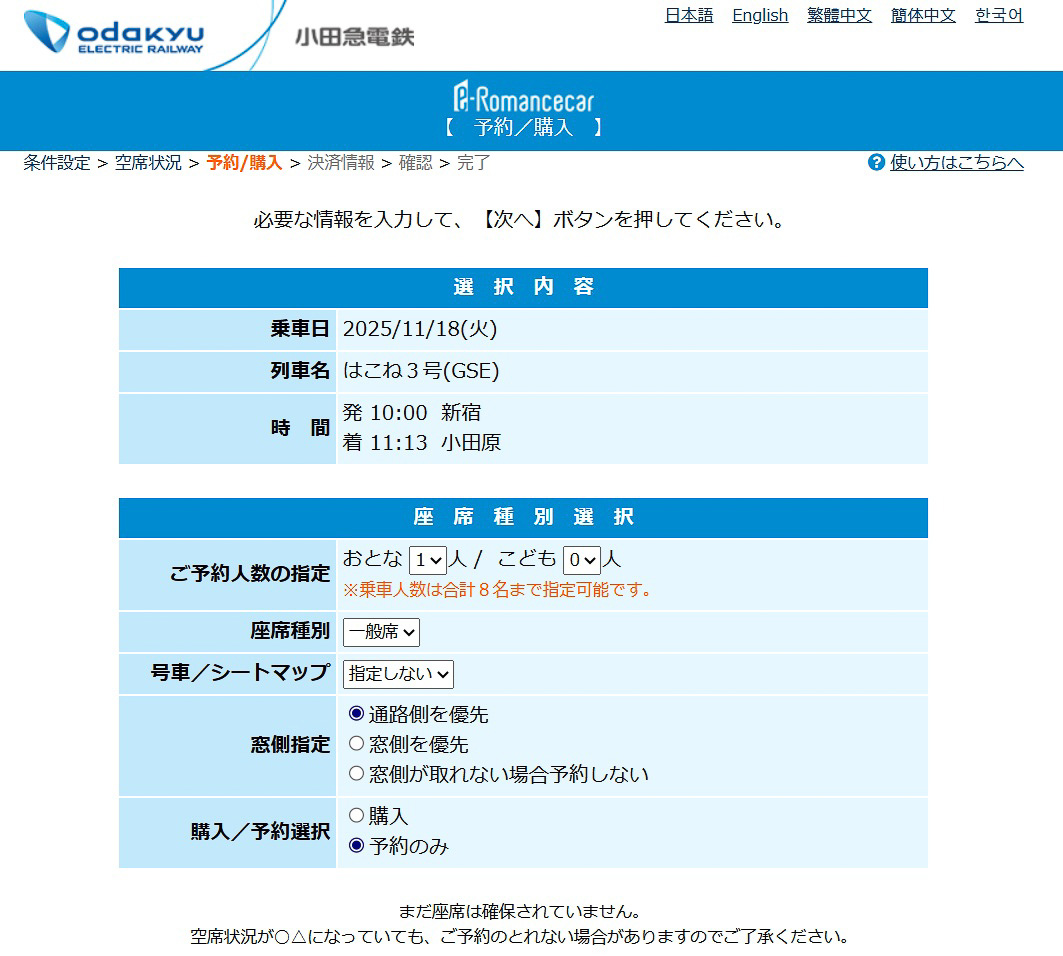The image size is (1063, 956).
Task: Choose 窓側が取れない場合予約しない option
Action: point(355,772)
